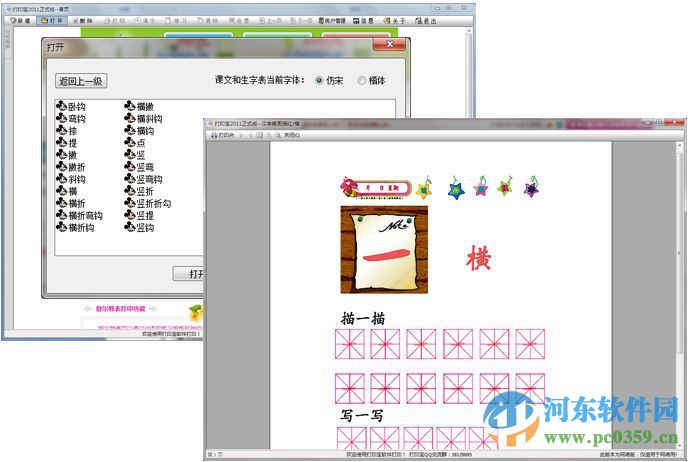Select the 斜钩 stroke item

coord(71,179)
